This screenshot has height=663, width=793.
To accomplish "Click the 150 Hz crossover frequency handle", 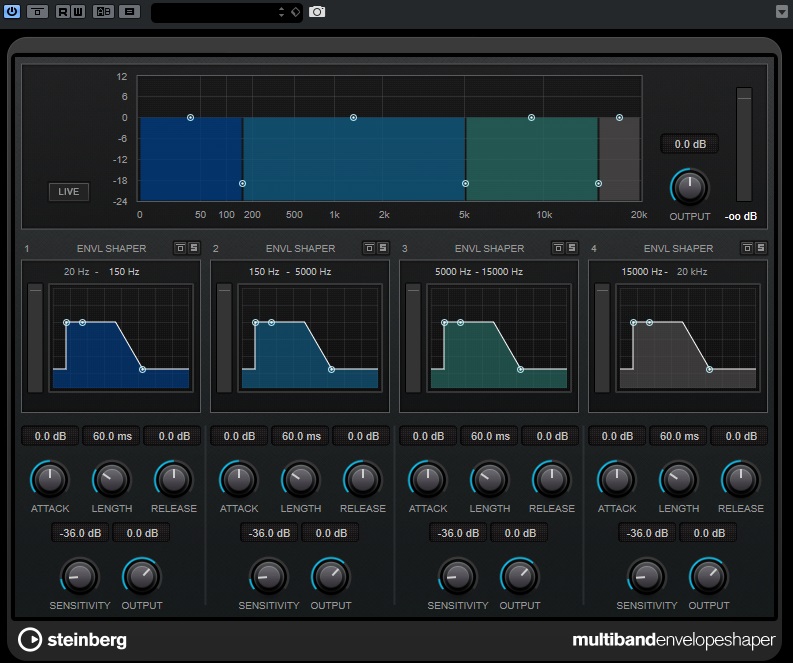I will coord(242,184).
